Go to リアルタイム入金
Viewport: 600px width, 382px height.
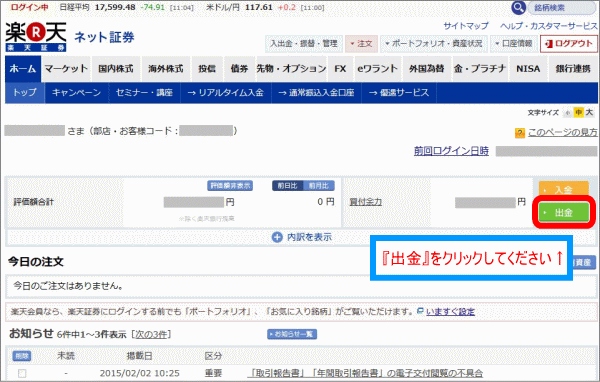(x=226, y=93)
